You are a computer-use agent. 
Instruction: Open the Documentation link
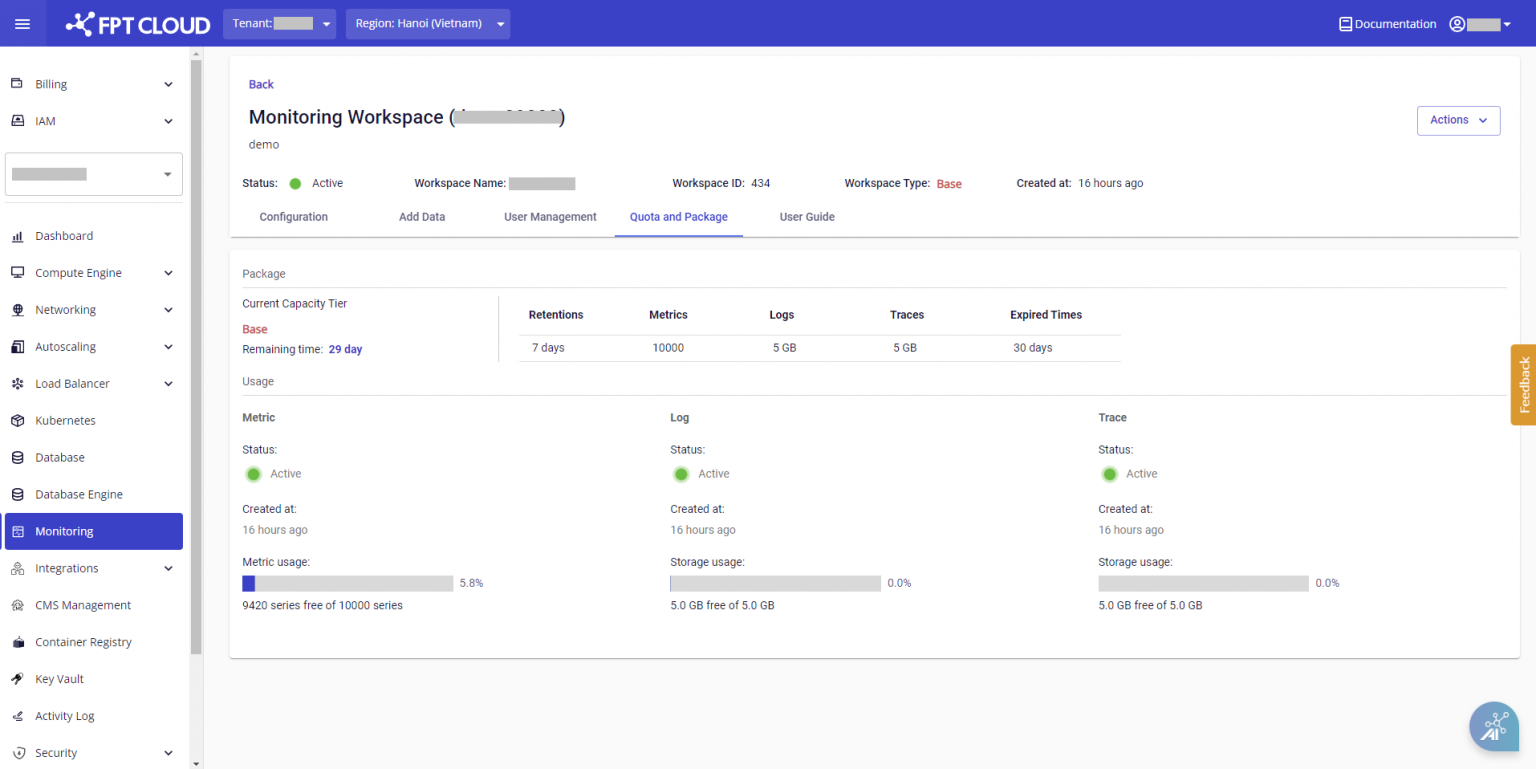coord(1387,24)
